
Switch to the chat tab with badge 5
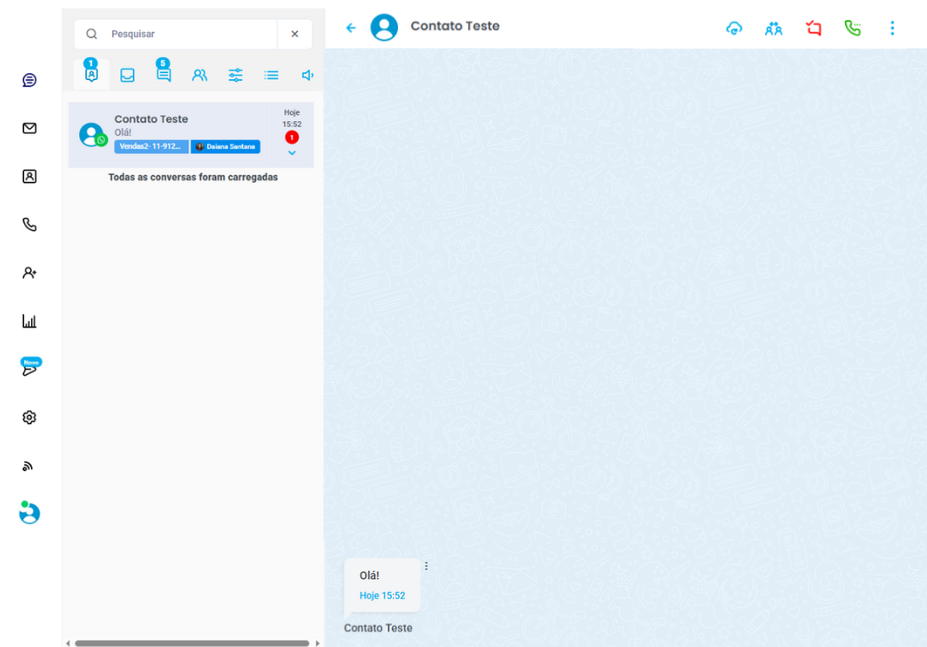point(163,74)
